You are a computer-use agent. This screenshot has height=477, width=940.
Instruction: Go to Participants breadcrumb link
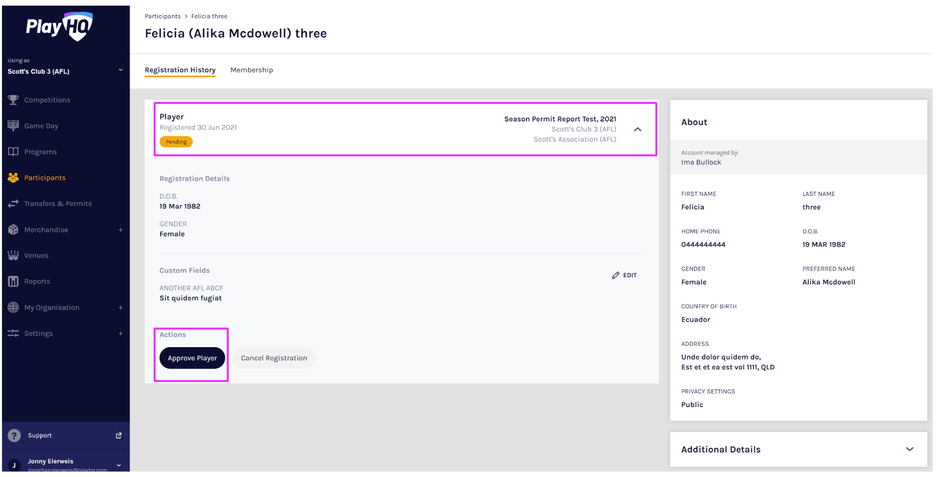point(162,16)
